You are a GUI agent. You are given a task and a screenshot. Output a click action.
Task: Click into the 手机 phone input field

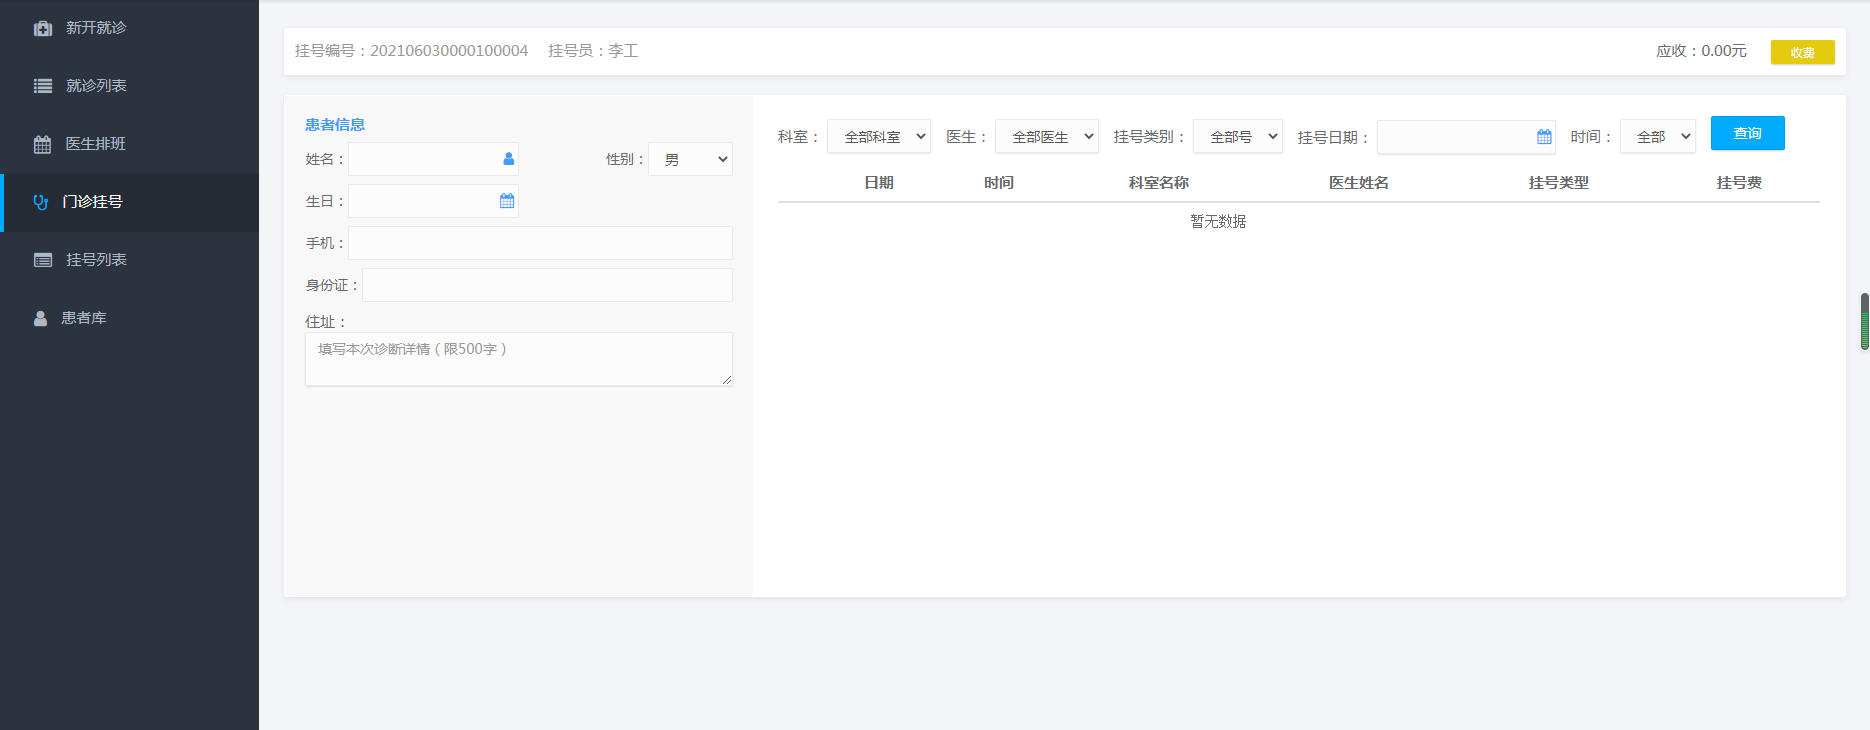coord(540,243)
